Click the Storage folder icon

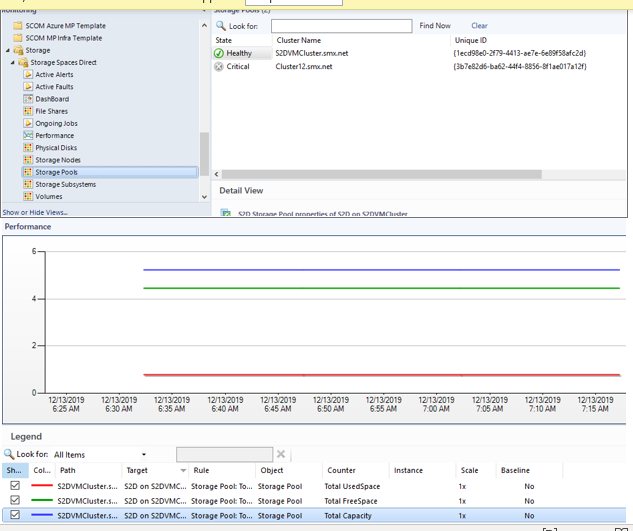pos(18,50)
